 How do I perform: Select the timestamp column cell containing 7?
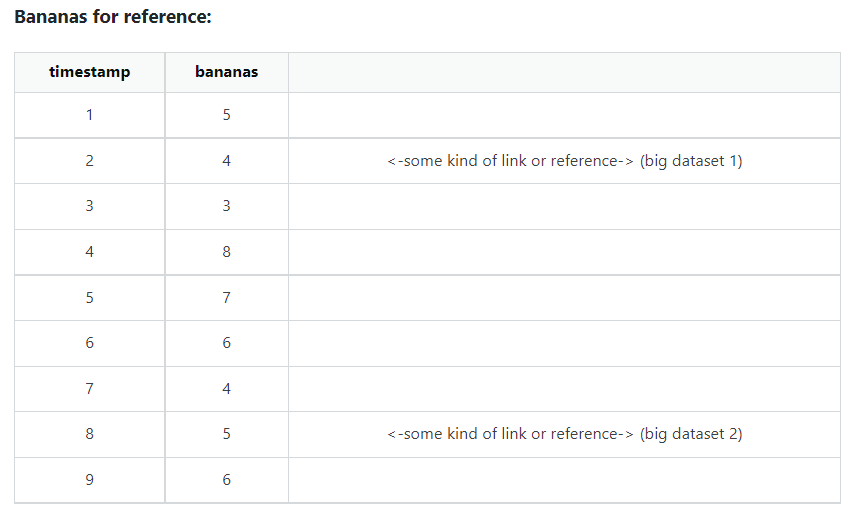pyautogui.click(x=89, y=389)
